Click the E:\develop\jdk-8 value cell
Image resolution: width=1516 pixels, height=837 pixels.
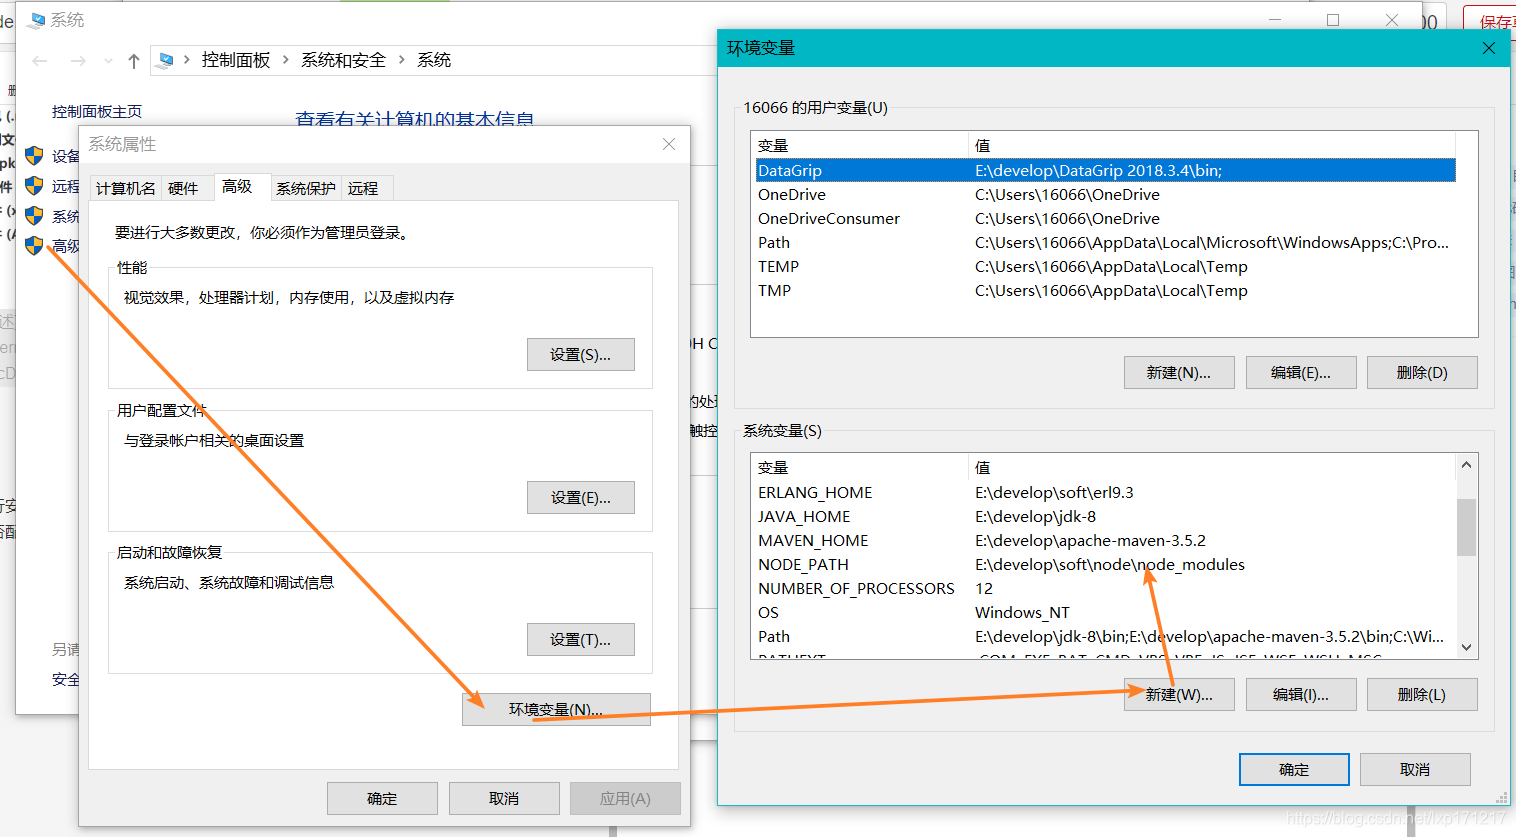pyautogui.click(x=1035, y=517)
